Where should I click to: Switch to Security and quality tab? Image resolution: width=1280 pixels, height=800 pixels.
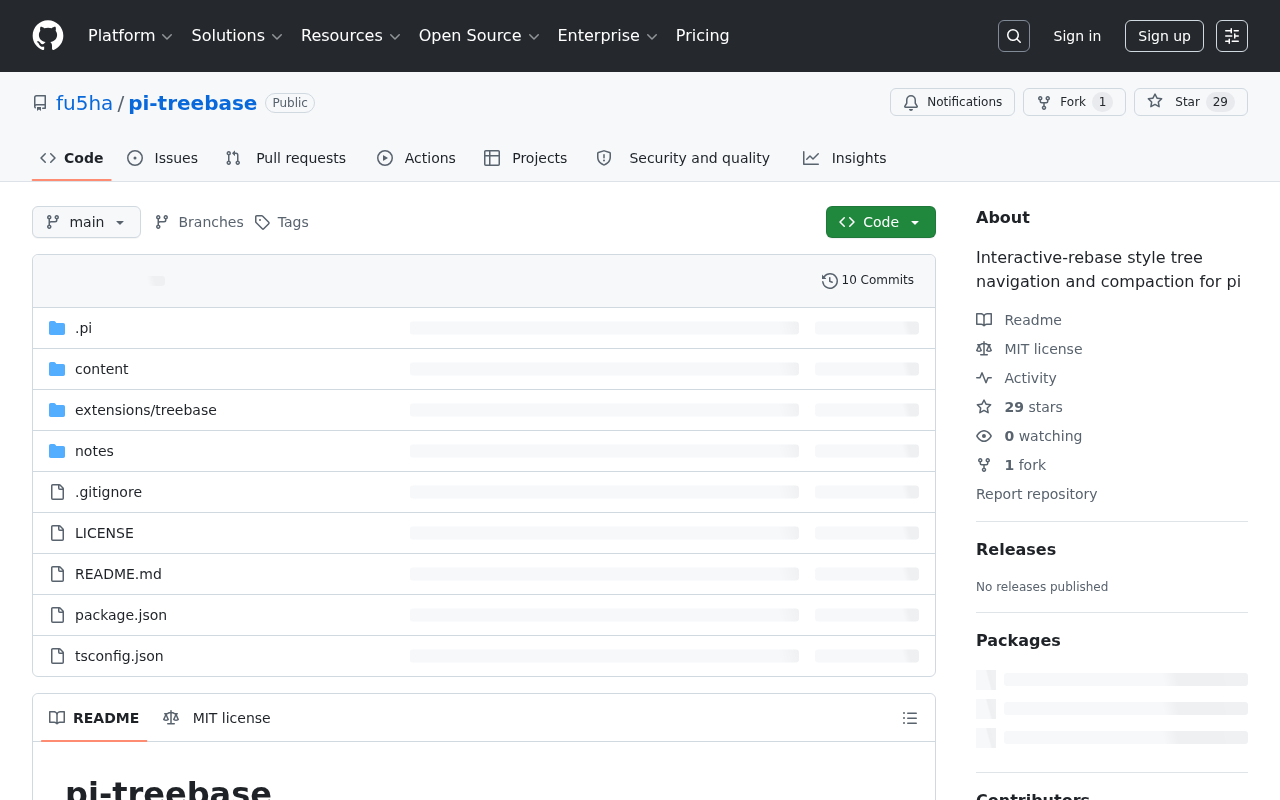pos(683,158)
